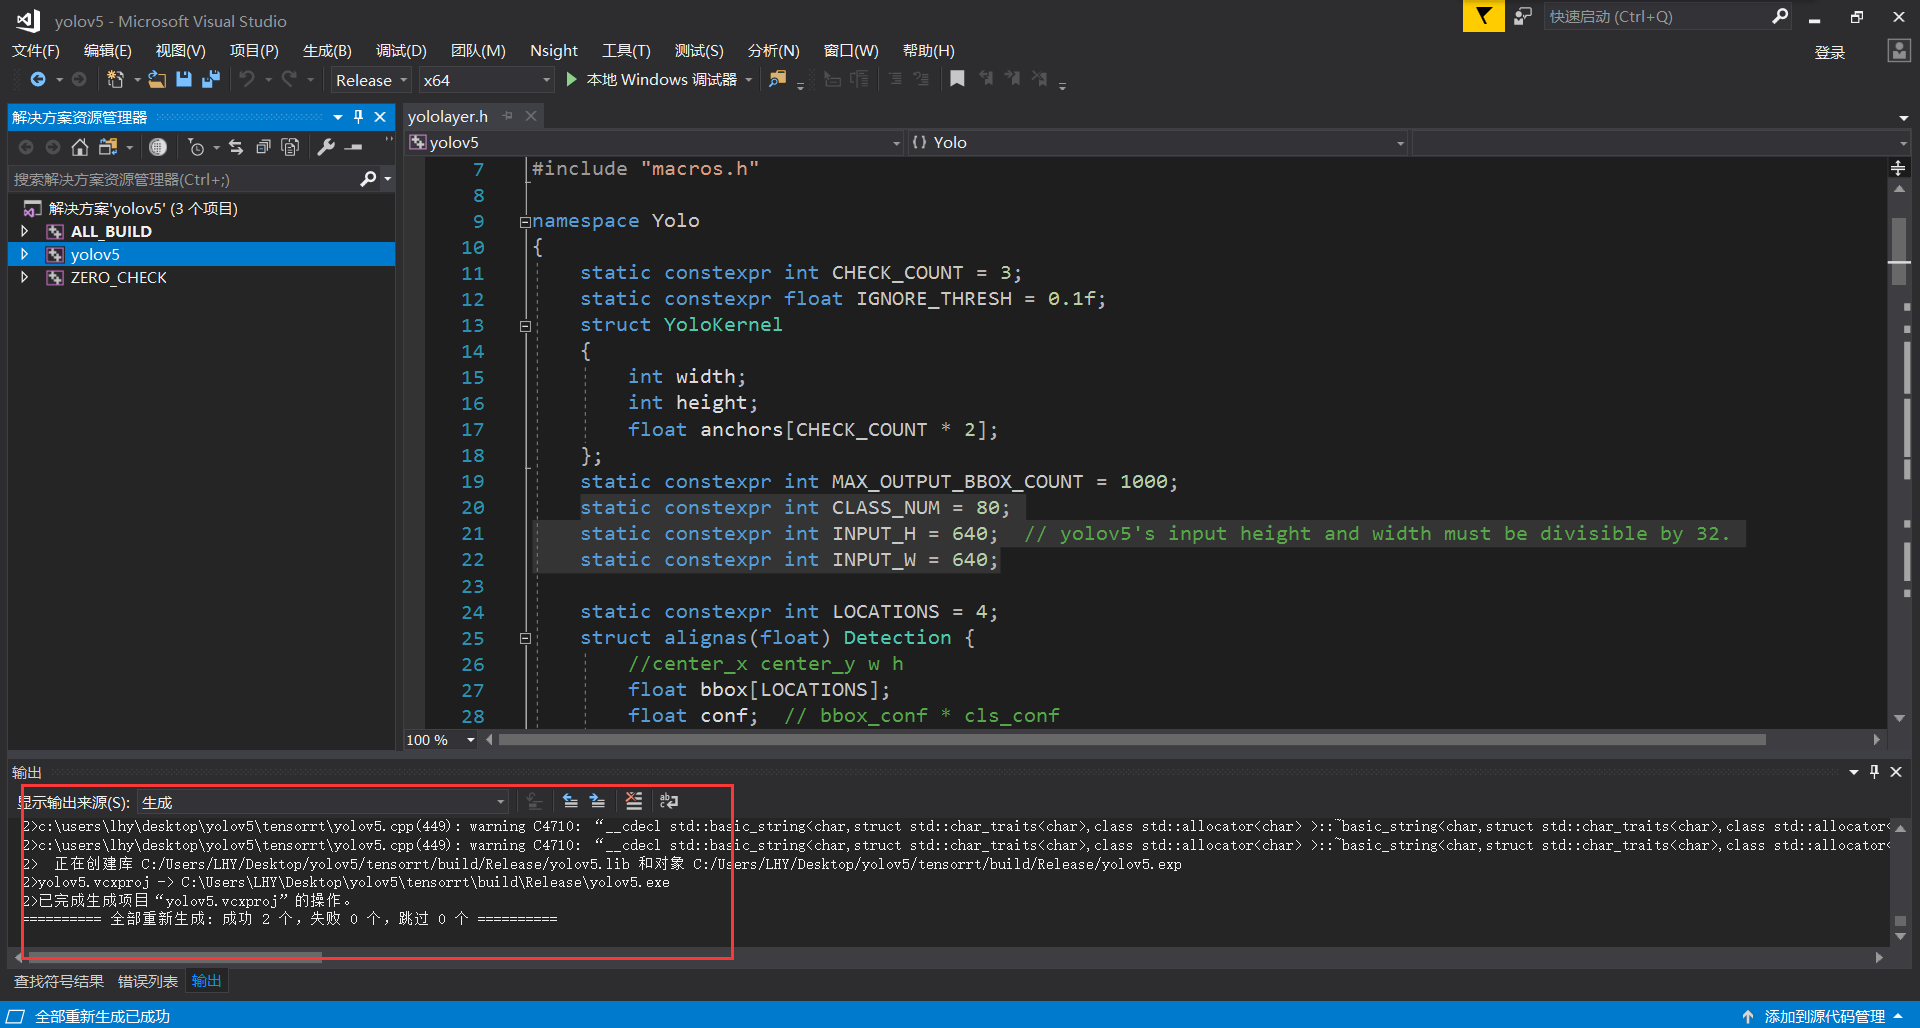
Task: Click the Home icon in Solution Explorer
Action: (79, 147)
